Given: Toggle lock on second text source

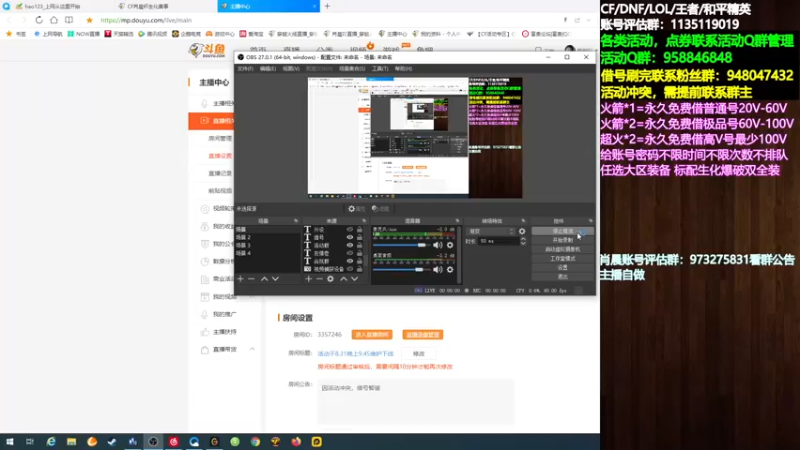Looking at the screenshot, I should click(x=360, y=237).
